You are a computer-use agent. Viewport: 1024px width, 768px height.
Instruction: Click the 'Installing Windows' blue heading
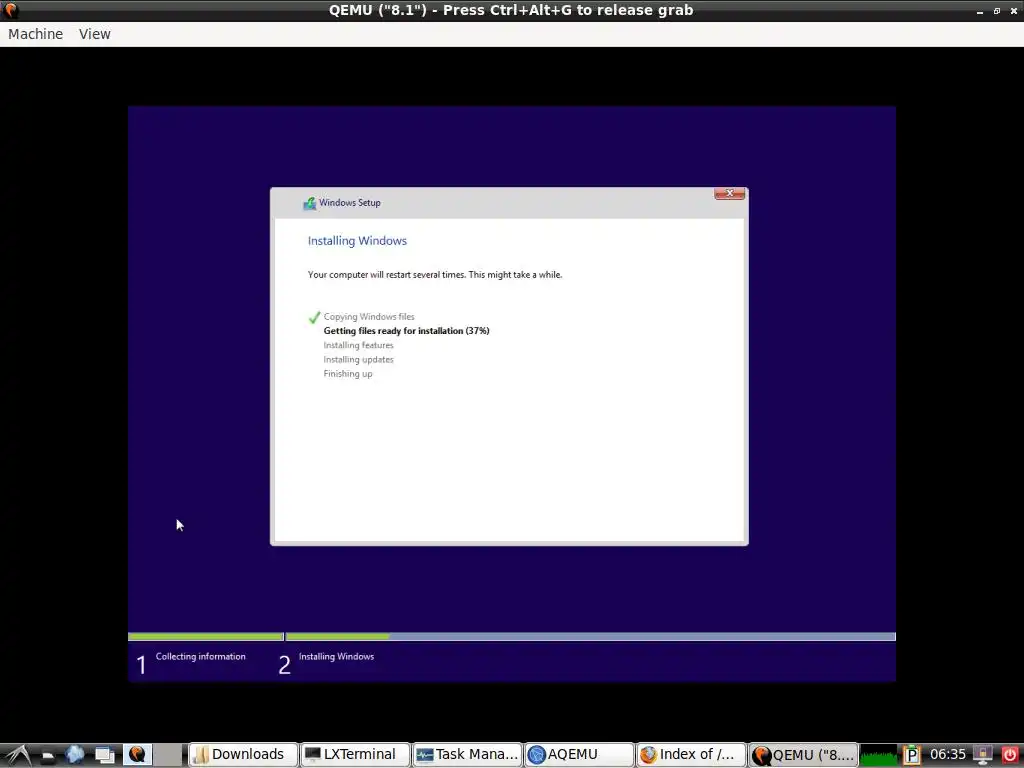pos(357,241)
